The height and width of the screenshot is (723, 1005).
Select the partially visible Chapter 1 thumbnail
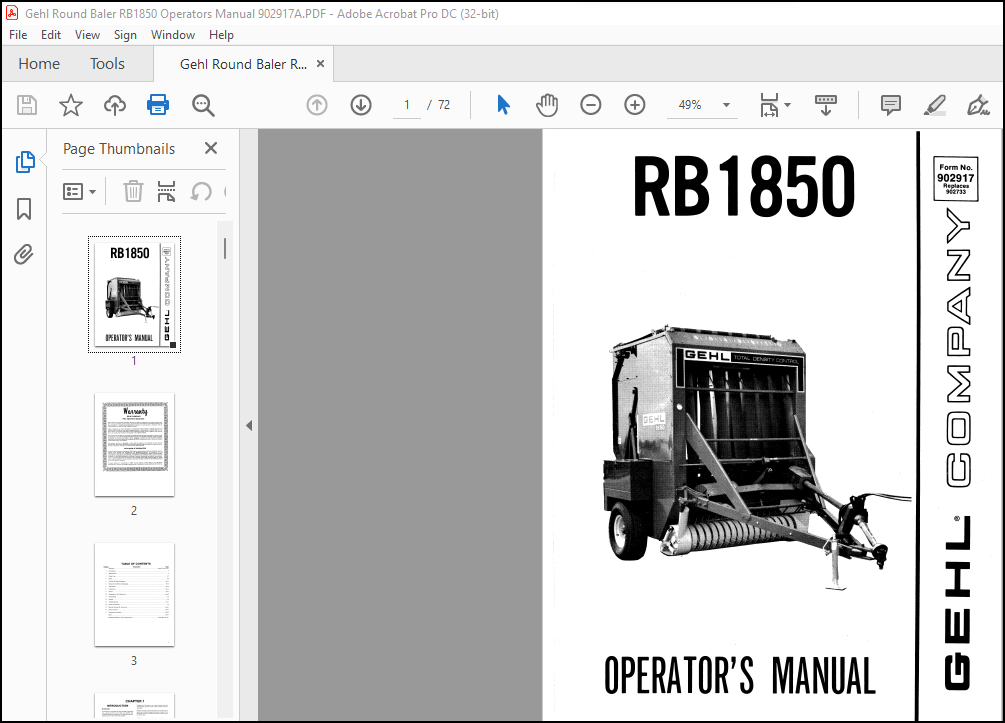[135, 705]
